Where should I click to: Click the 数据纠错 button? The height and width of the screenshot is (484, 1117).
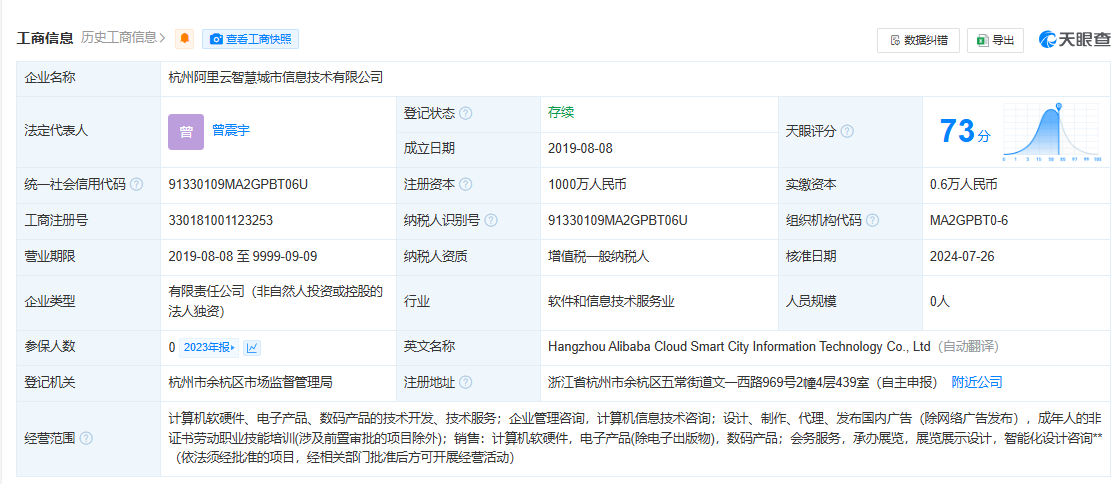click(x=918, y=40)
